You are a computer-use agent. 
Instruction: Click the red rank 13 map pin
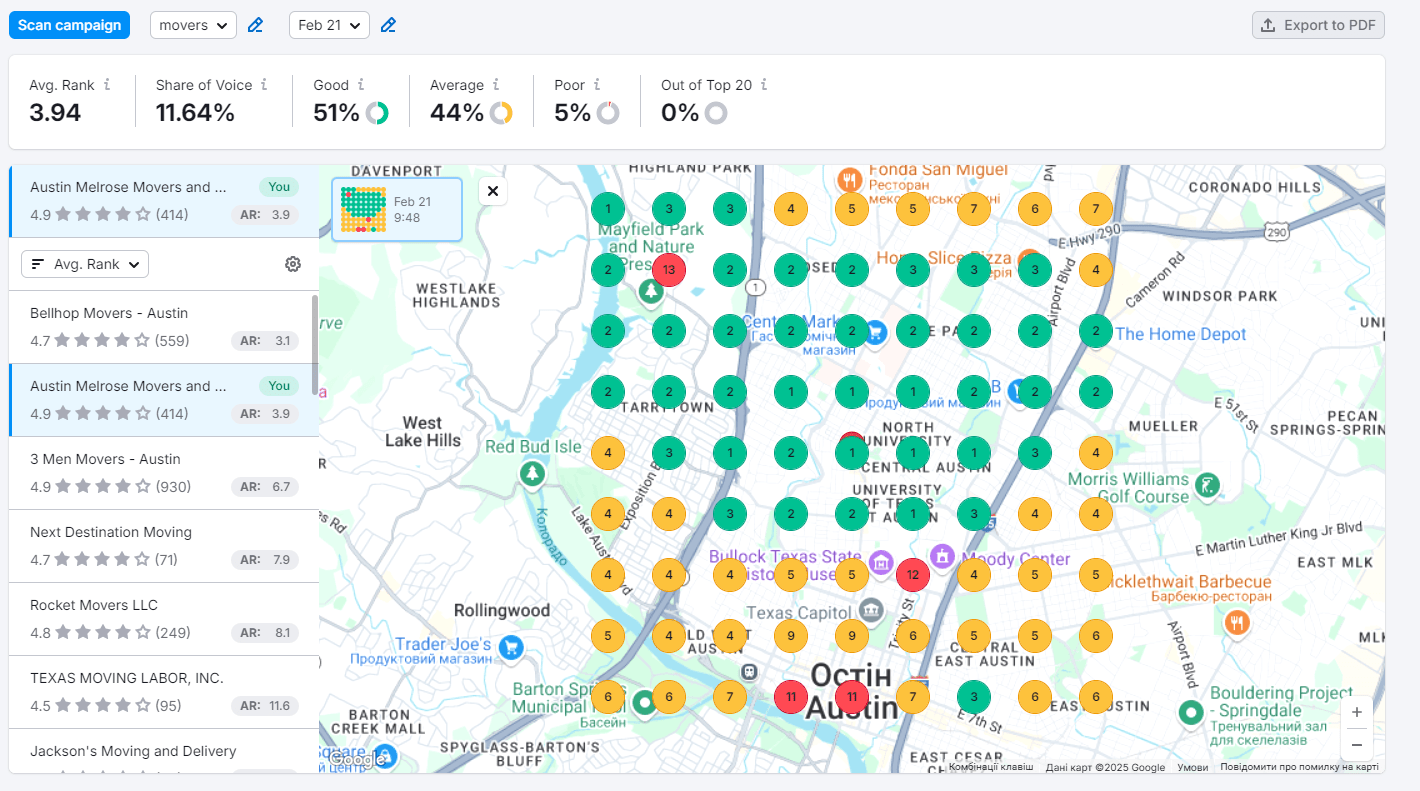tap(669, 270)
